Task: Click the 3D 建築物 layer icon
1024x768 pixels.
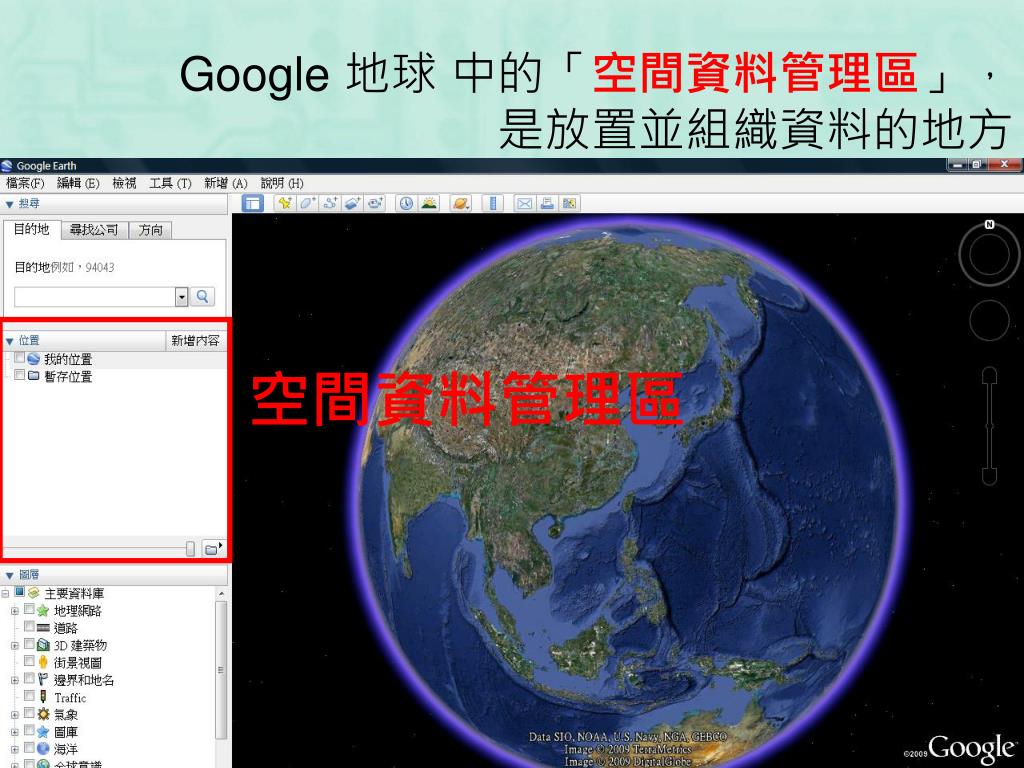Action: (43, 645)
